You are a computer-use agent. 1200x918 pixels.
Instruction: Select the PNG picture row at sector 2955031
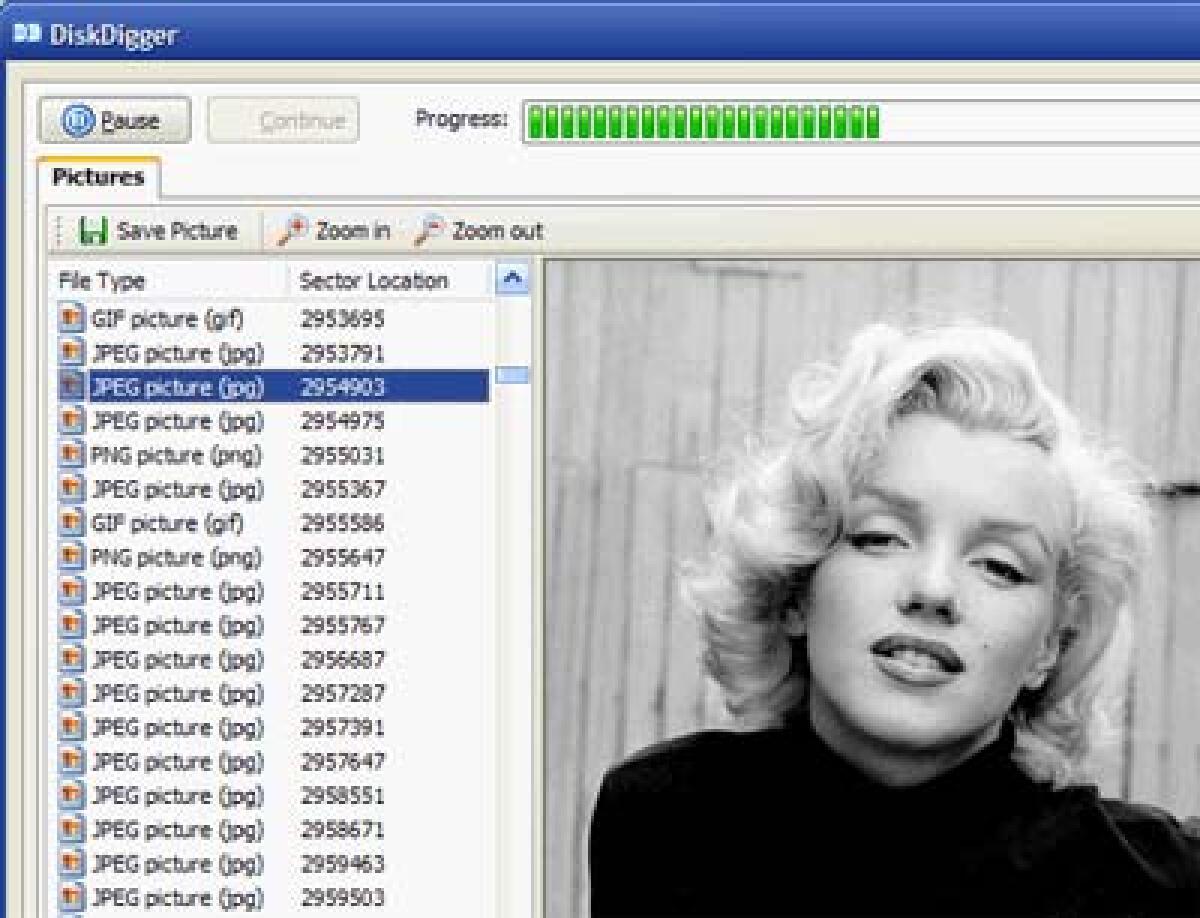click(x=272, y=455)
